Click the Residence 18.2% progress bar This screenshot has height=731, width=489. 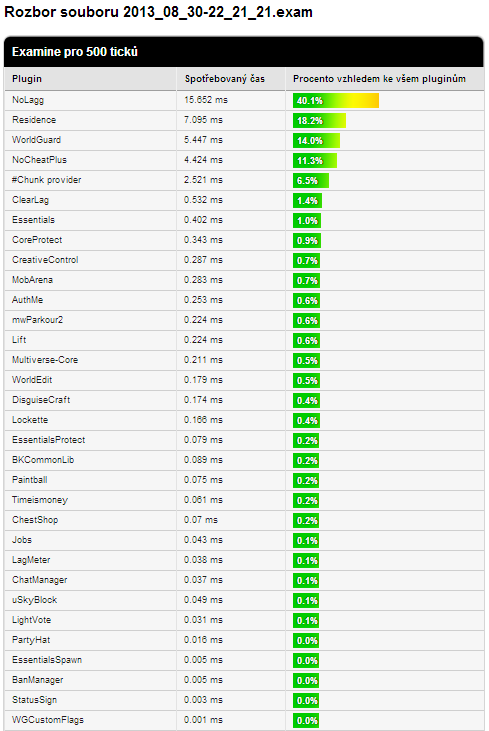coord(319,121)
